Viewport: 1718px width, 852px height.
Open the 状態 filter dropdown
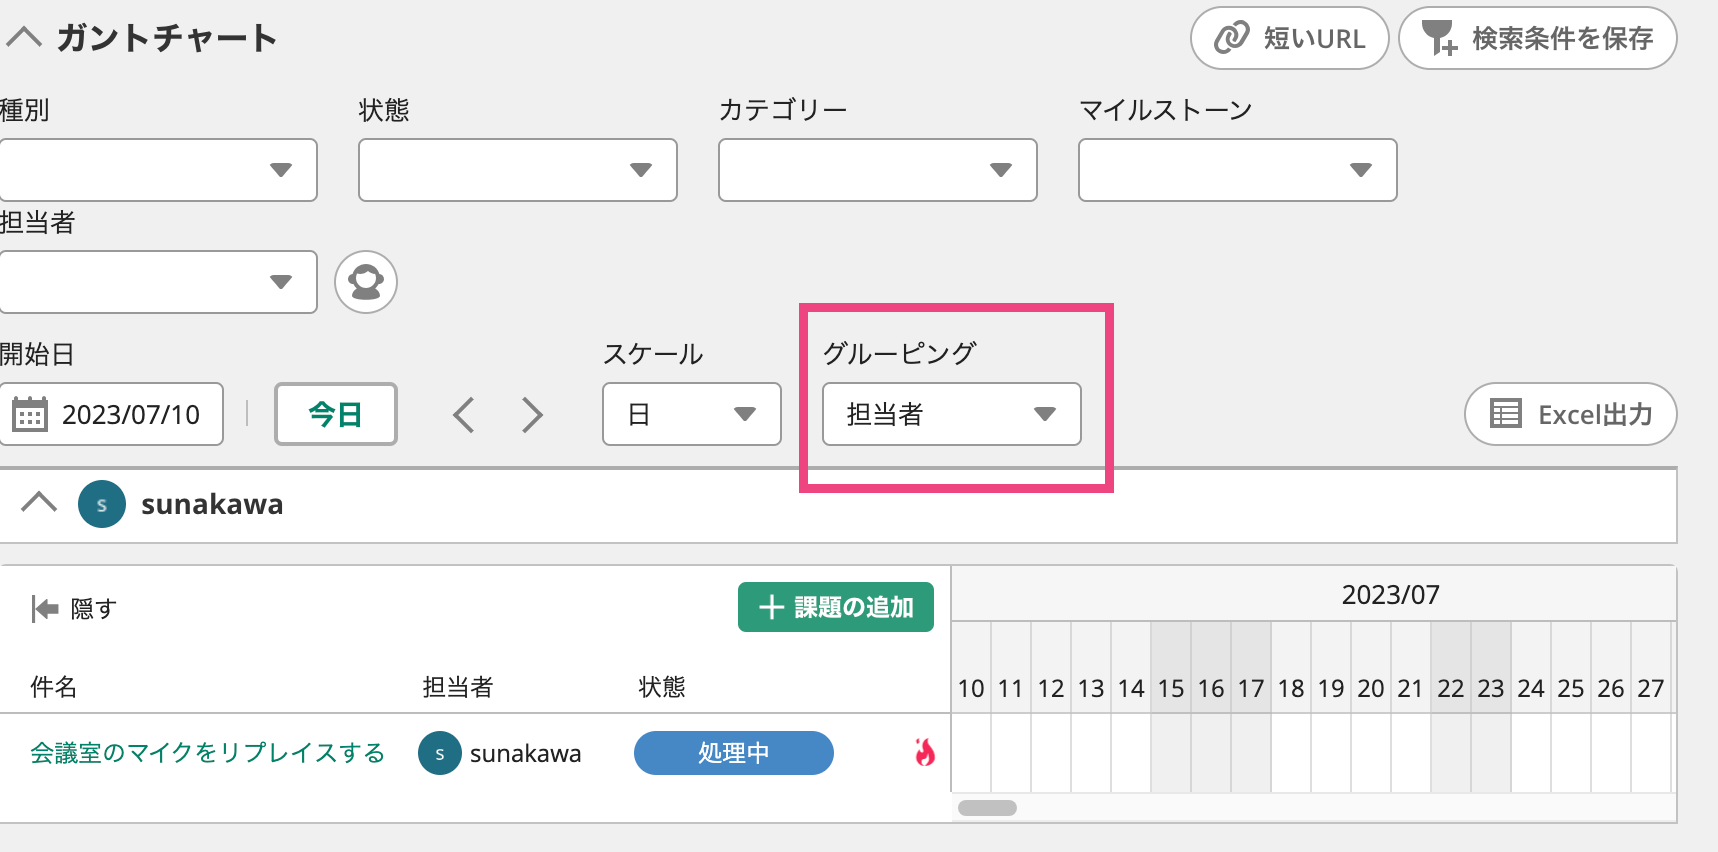(x=517, y=170)
